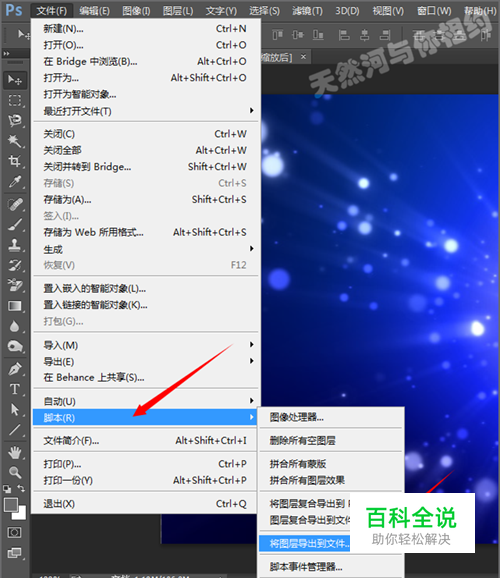Select the Clone Stamp tool
This screenshot has height=578, width=500.
[15, 245]
